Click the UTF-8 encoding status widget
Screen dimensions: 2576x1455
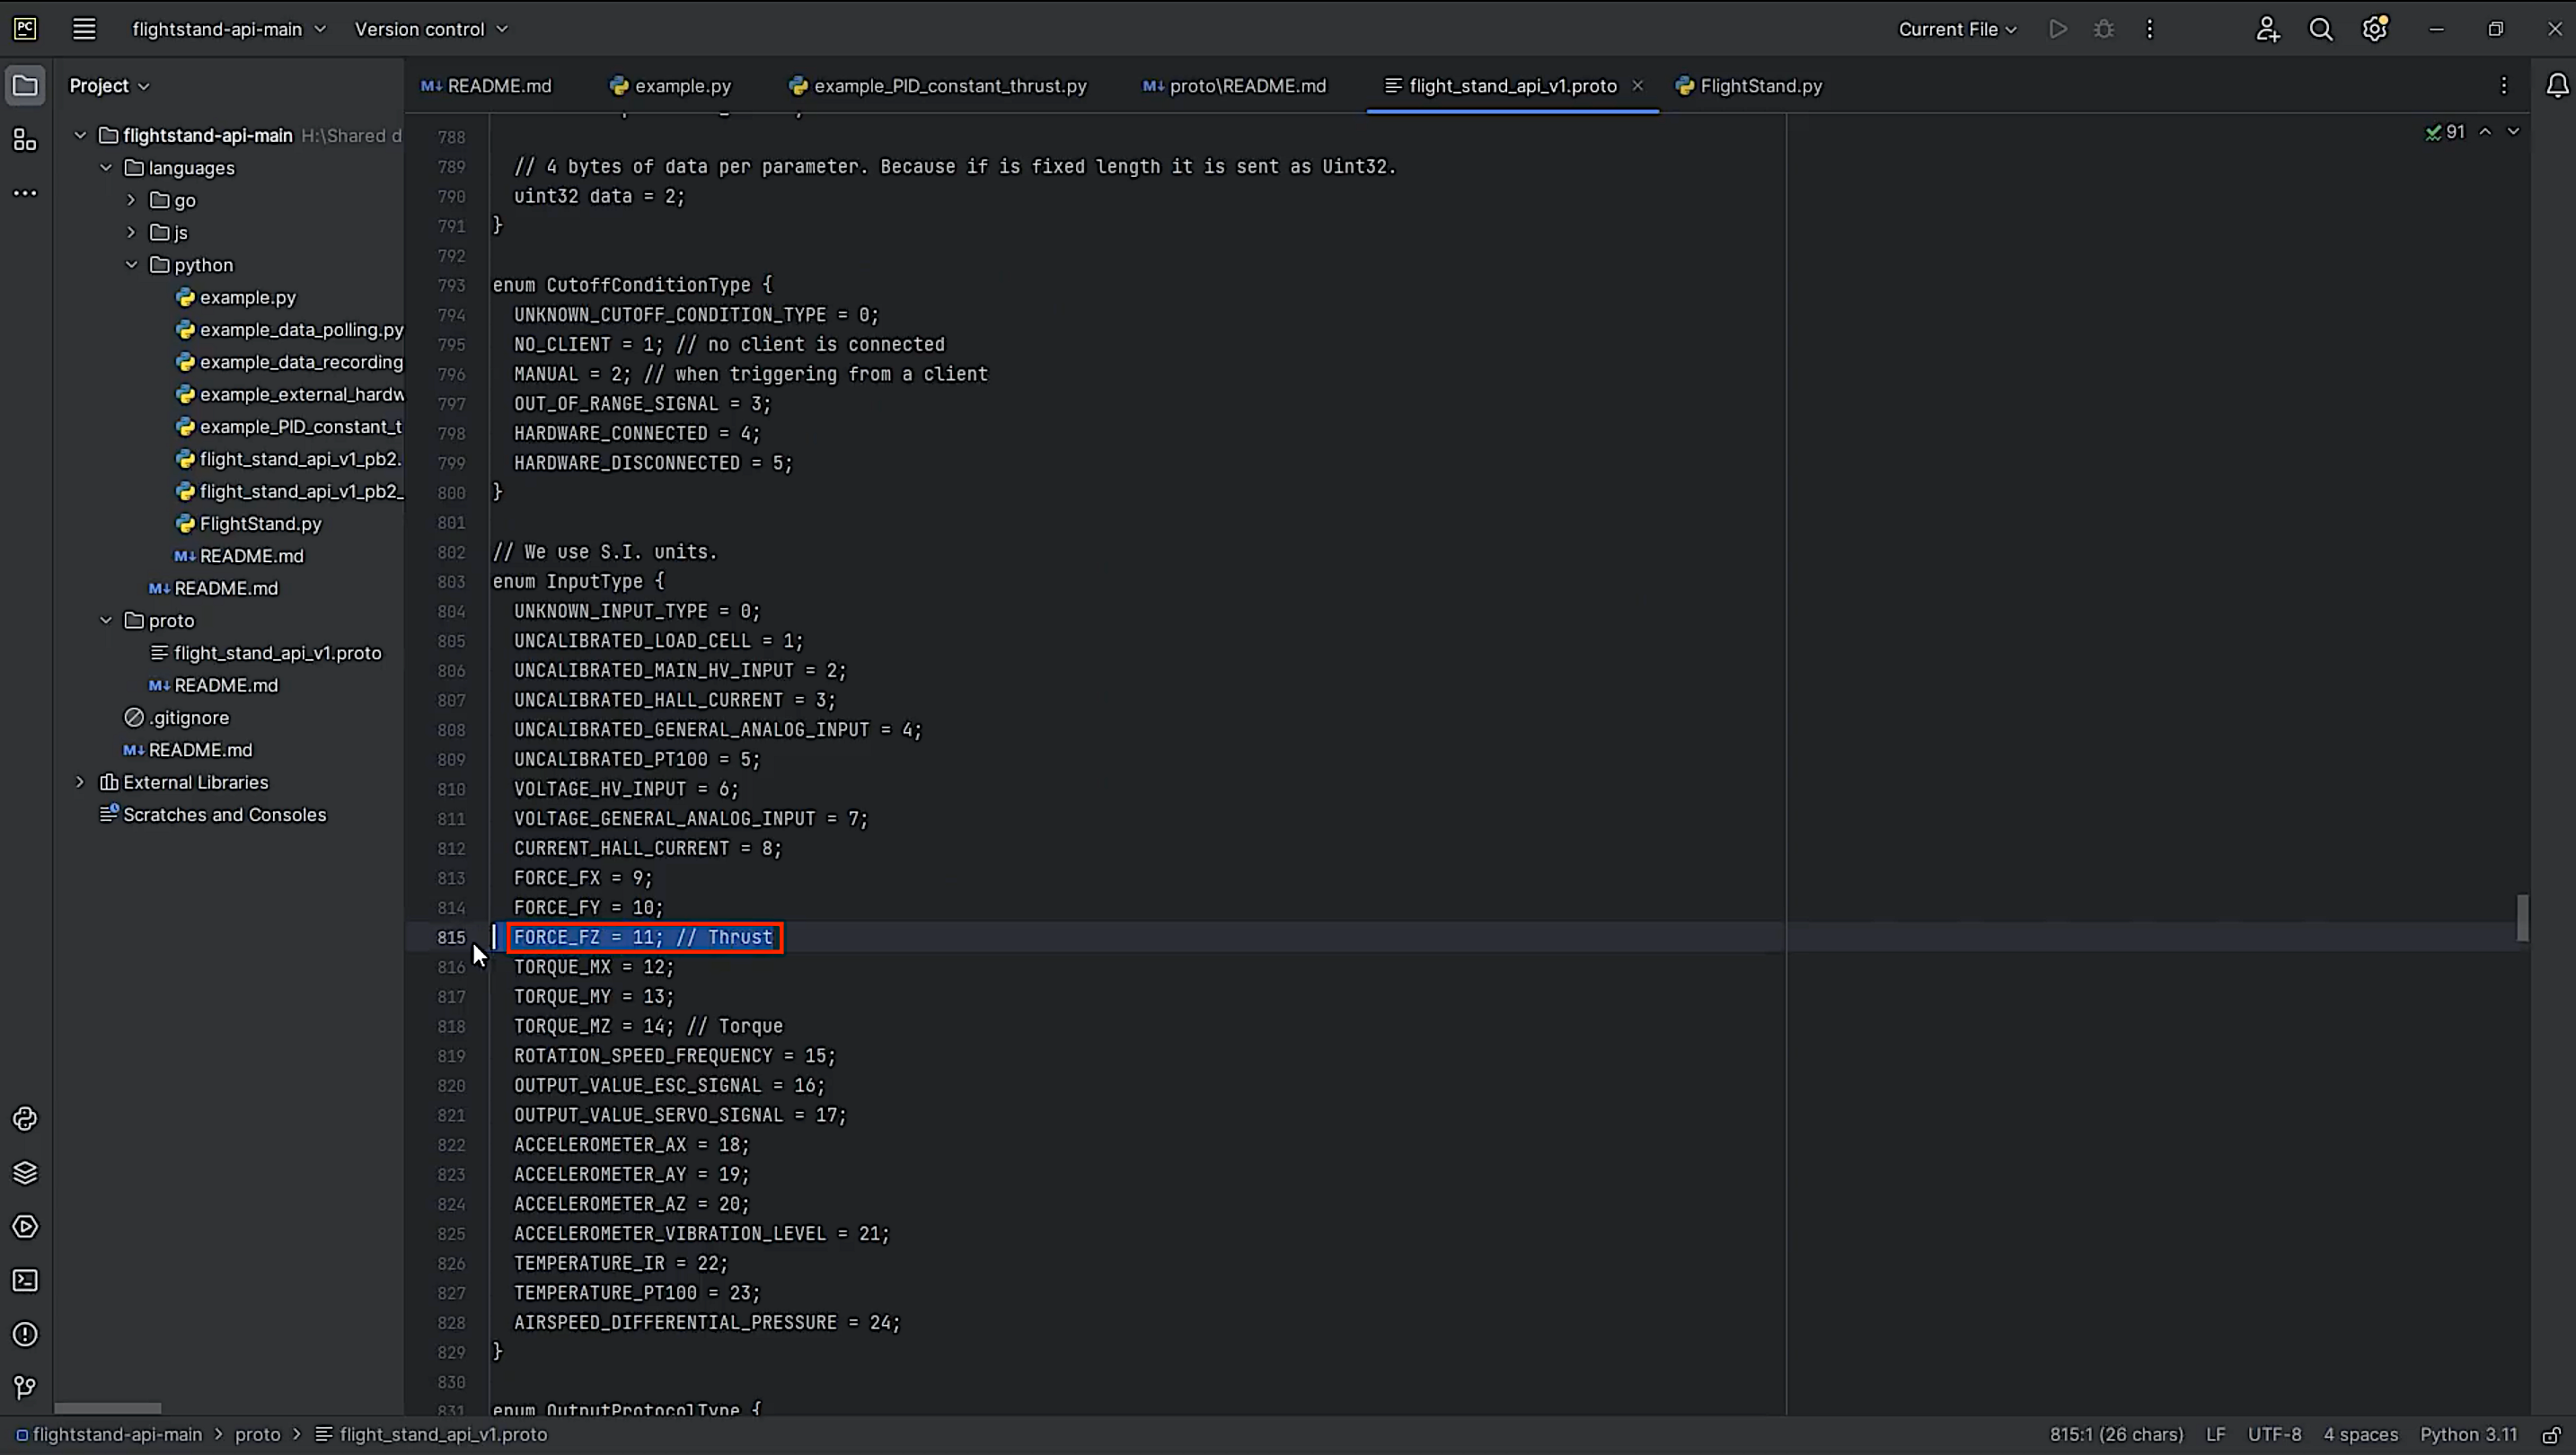pyautogui.click(x=2274, y=1434)
